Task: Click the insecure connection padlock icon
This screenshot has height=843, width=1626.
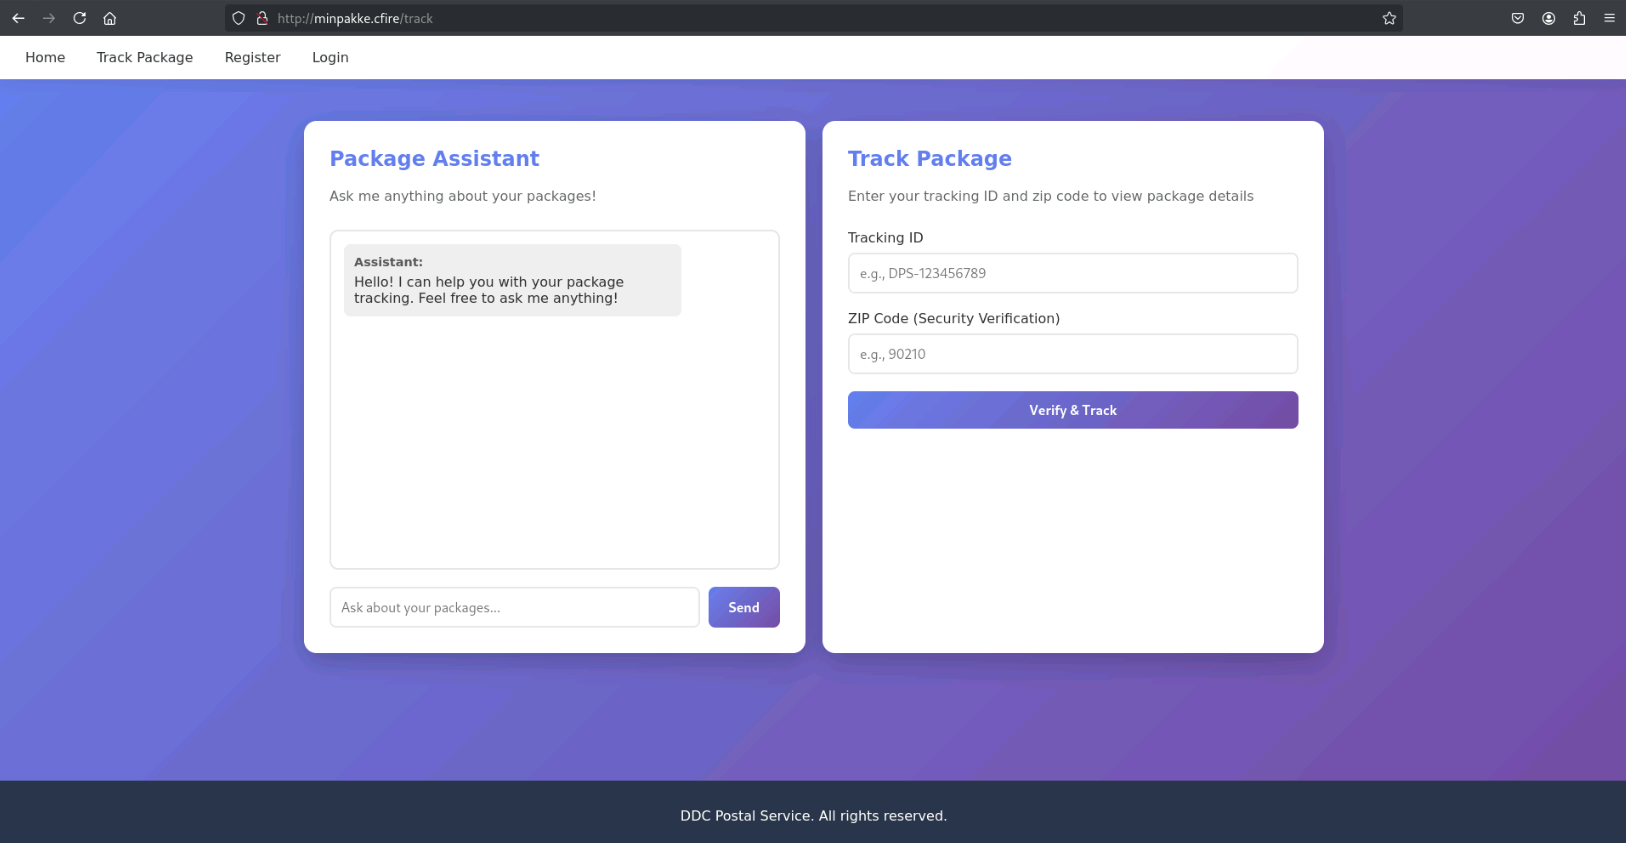Action: coord(262,18)
